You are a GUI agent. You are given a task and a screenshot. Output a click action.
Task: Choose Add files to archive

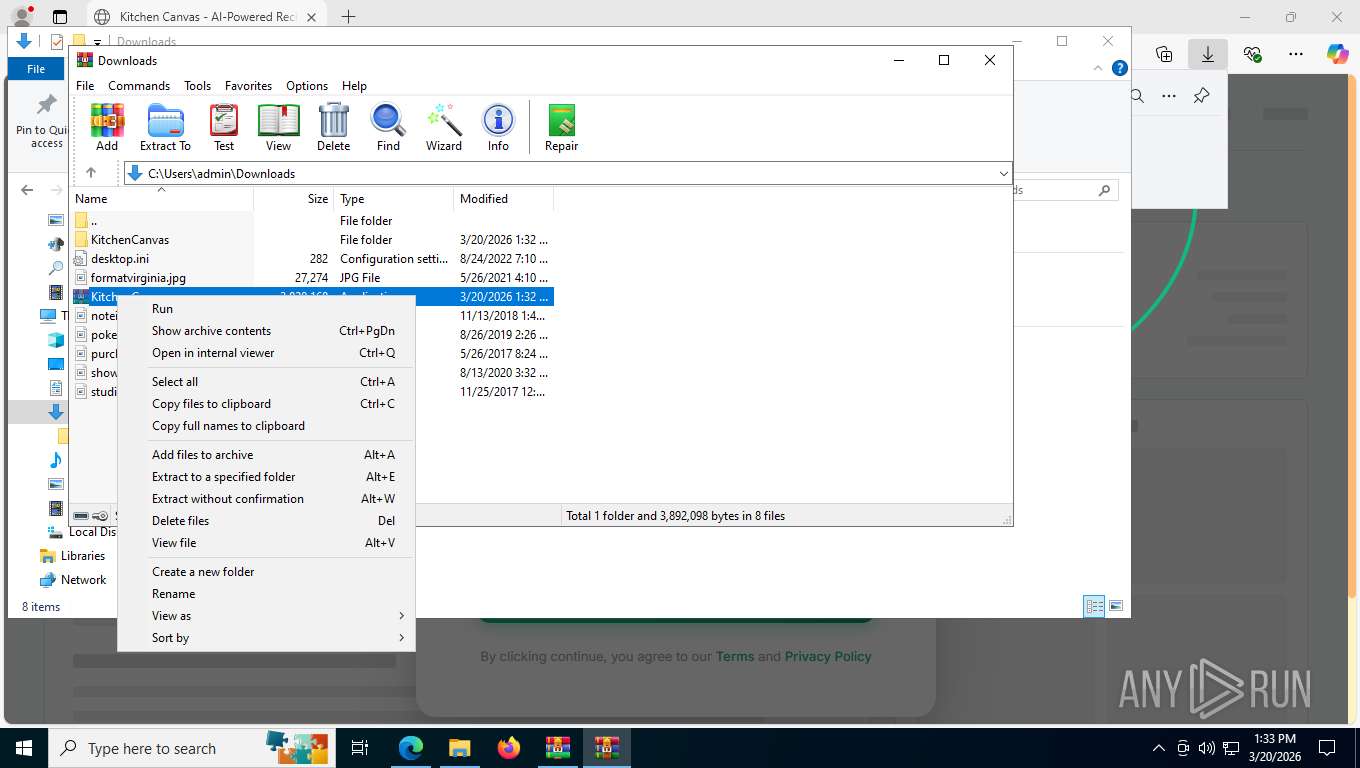[266, 455]
